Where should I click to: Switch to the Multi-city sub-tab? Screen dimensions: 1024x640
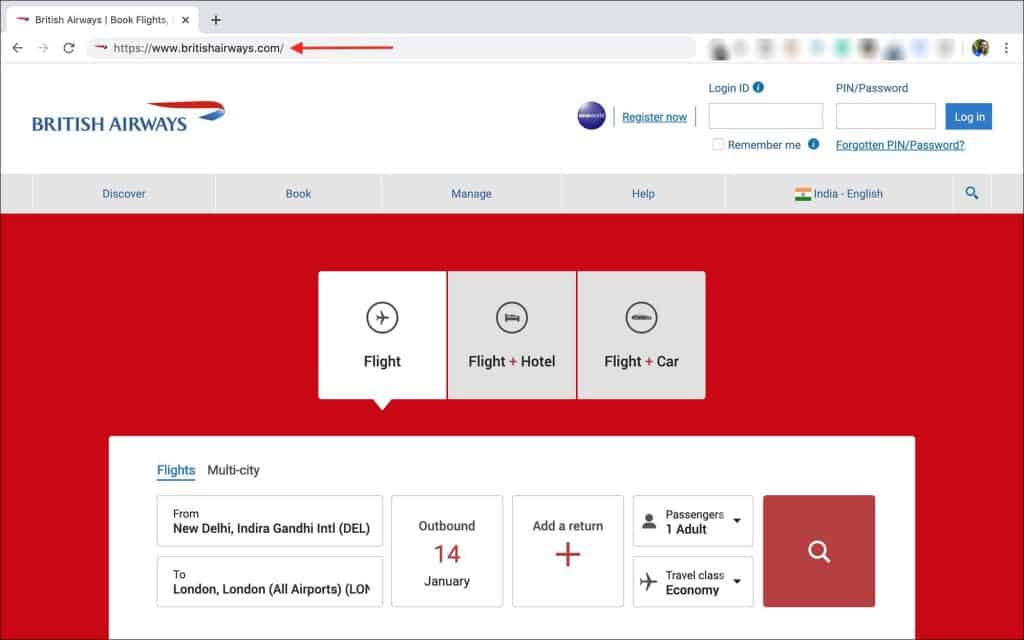coord(233,470)
